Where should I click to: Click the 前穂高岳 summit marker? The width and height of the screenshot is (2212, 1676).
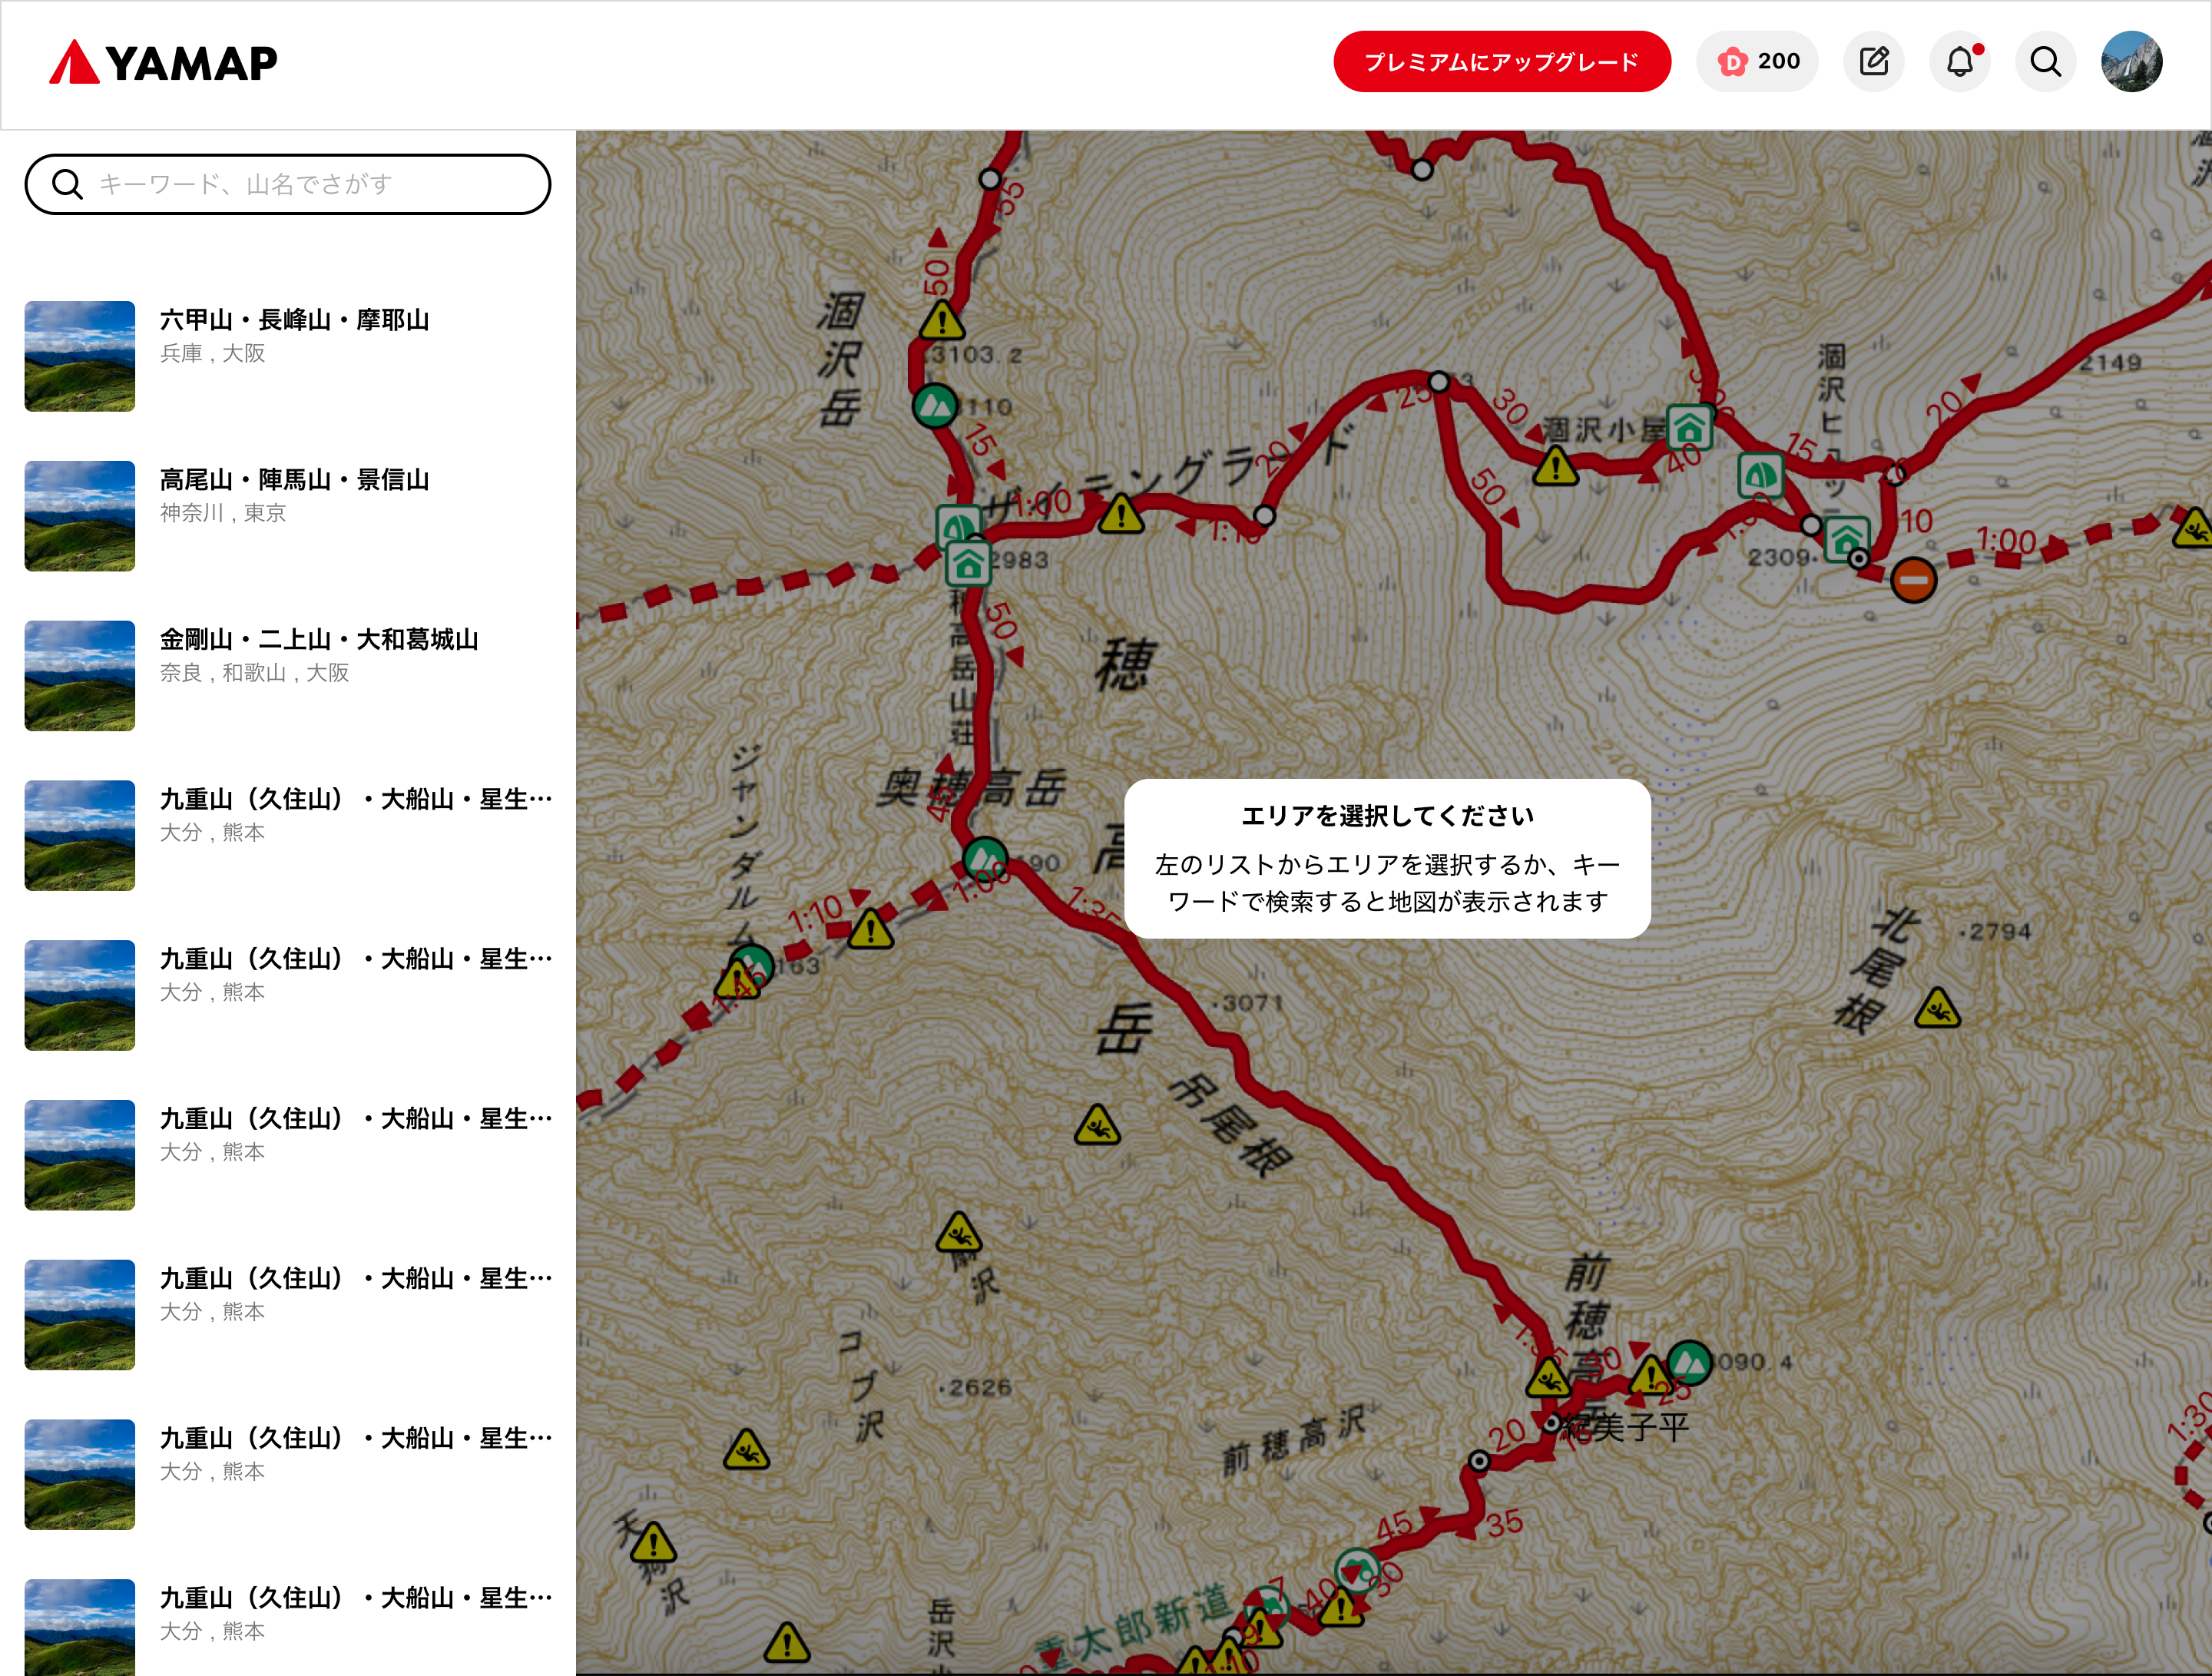1689,1362
